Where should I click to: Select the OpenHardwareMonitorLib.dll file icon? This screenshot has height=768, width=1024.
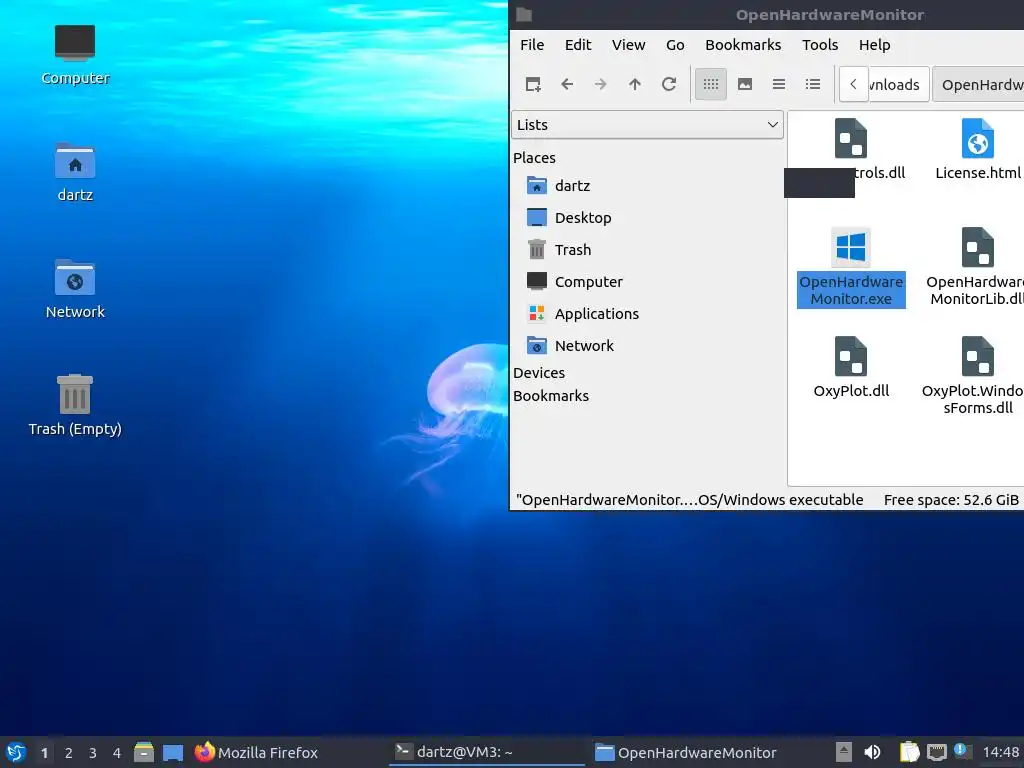978,248
